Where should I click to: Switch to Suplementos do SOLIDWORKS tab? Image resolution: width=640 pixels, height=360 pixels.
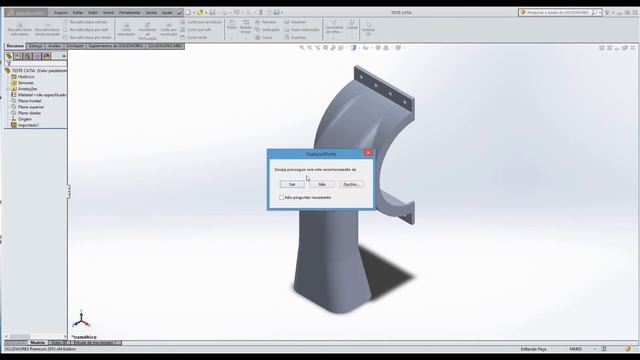[x=116, y=46]
